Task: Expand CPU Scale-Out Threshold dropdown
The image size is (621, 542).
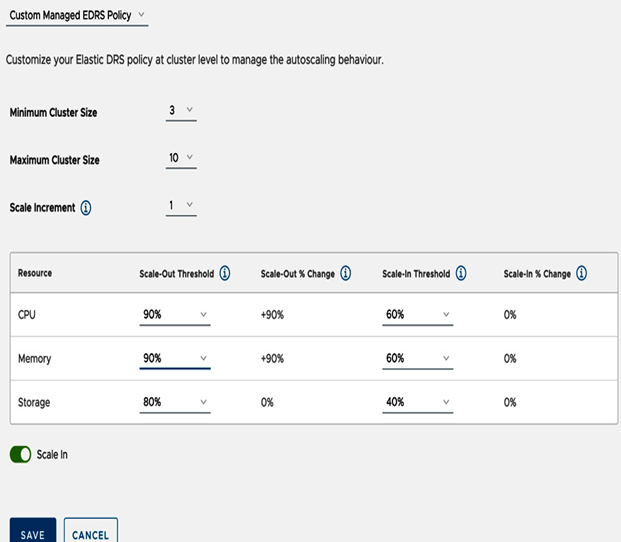Action: click(x=175, y=315)
